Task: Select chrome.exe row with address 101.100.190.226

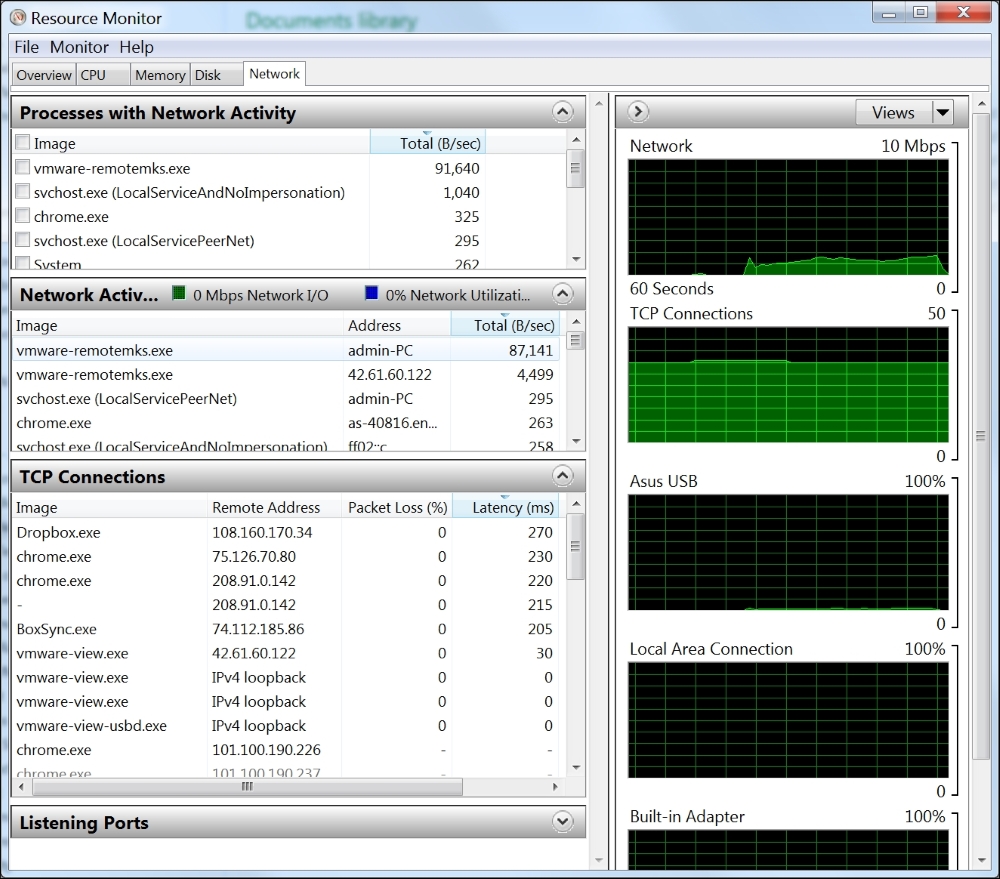Action: coord(286,750)
